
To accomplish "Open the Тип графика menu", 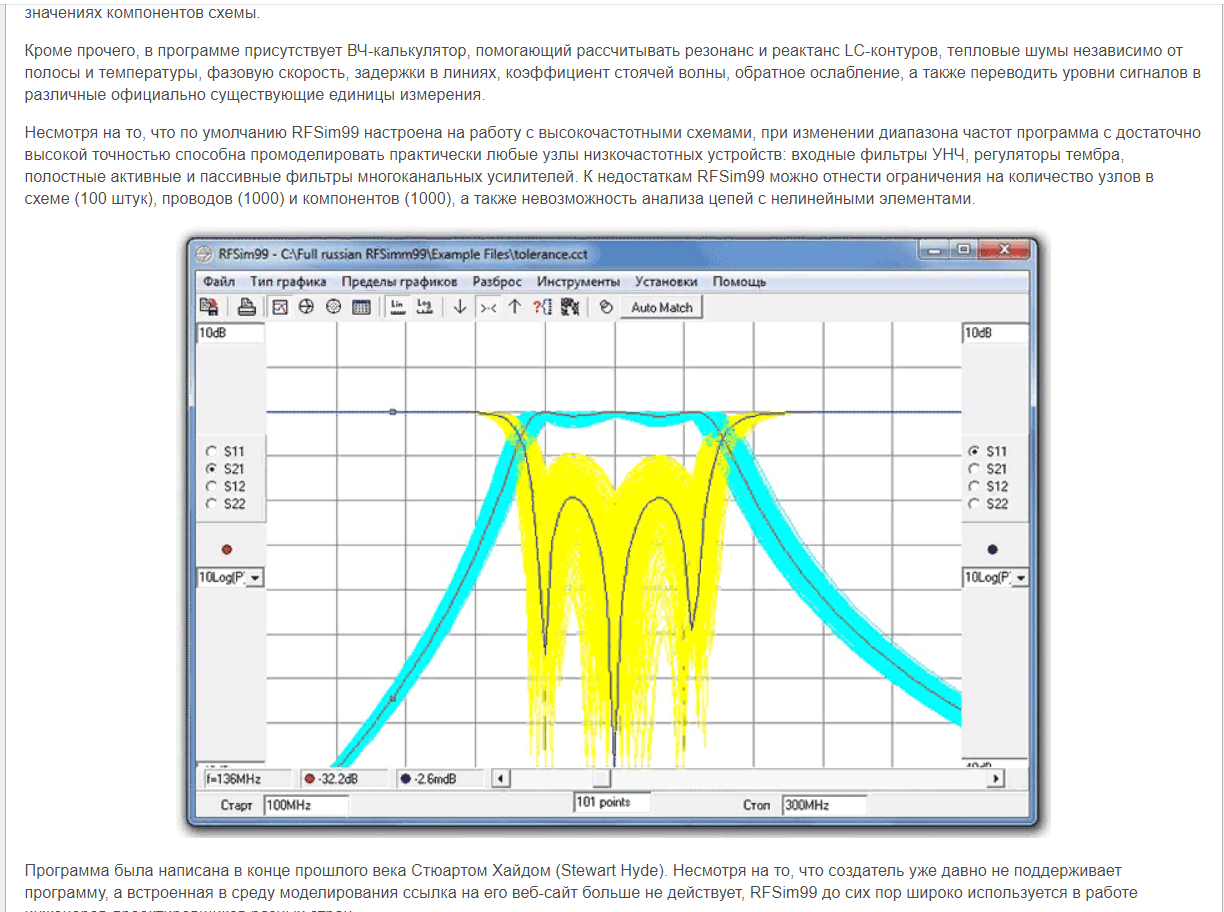I will click(x=288, y=282).
